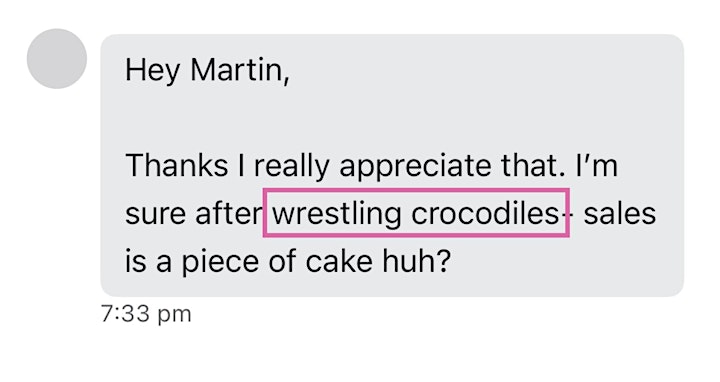Click the word 'appreciate' in the message
720x382 pixels.
tap(415, 167)
